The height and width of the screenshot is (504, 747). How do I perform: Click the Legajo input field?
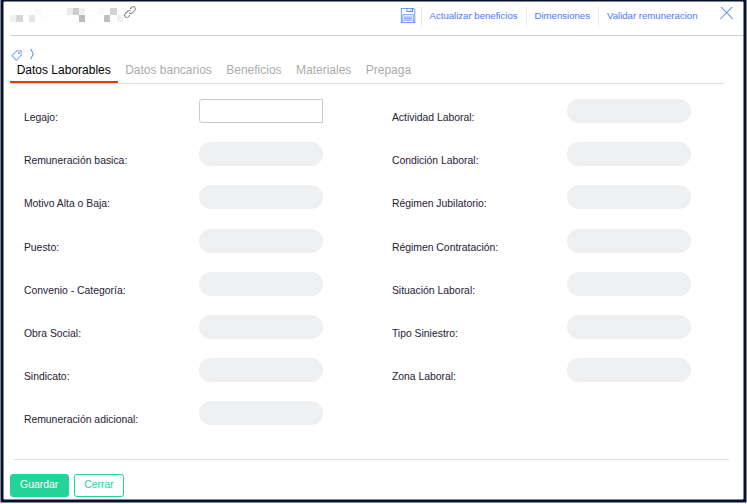[x=261, y=111]
